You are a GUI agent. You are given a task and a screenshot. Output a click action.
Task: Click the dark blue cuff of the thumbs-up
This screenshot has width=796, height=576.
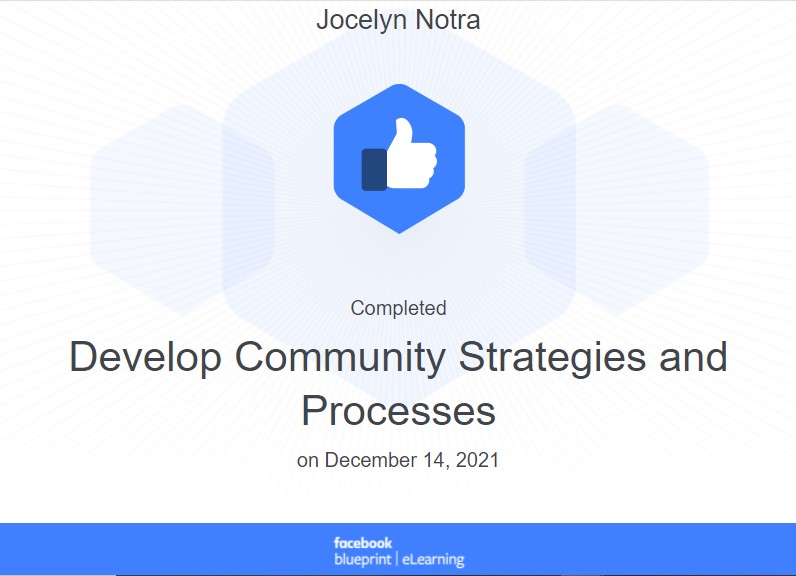coord(373,169)
